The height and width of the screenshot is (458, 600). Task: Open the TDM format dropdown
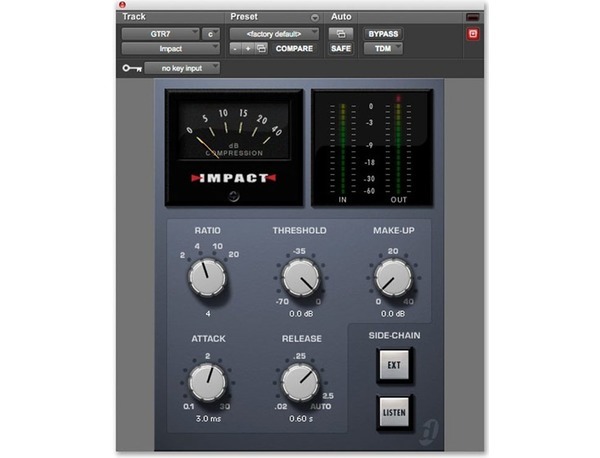tap(383, 49)
